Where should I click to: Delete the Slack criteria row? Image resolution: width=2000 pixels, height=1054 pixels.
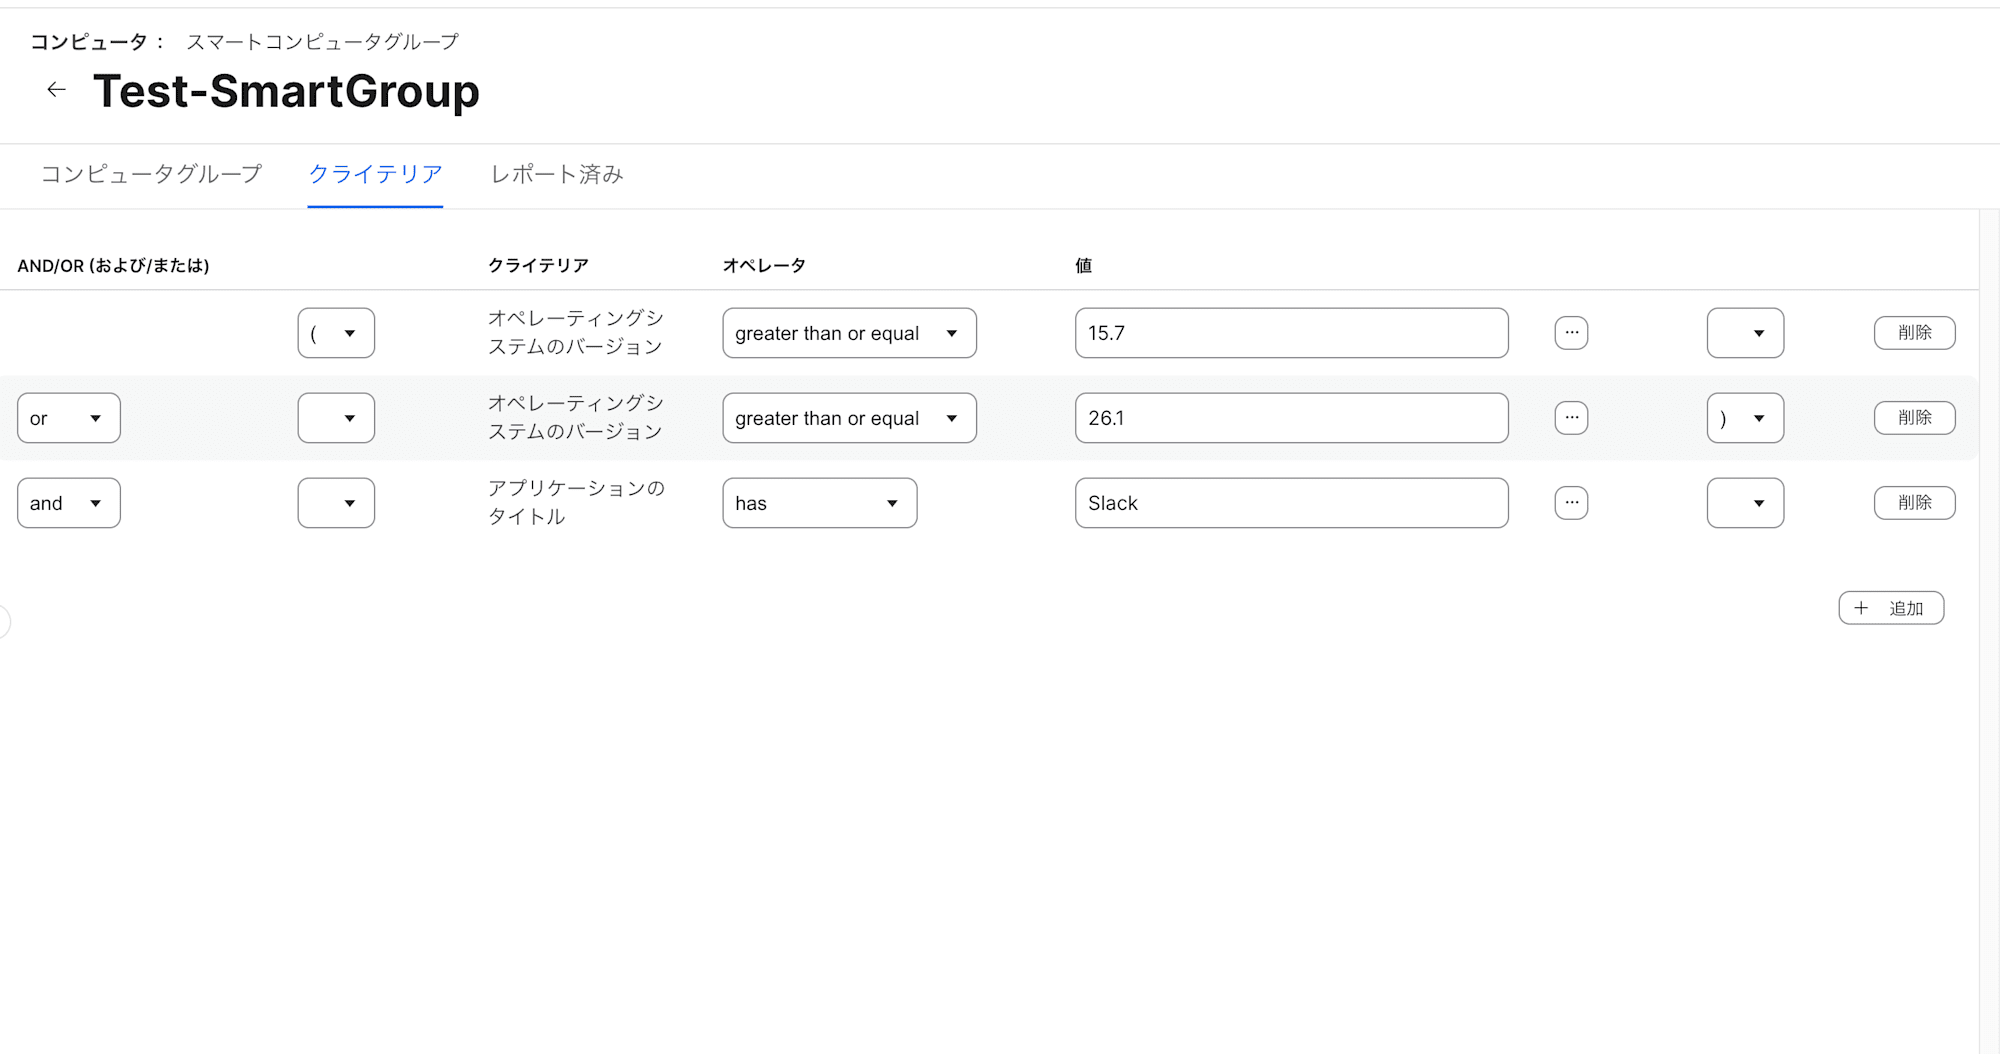coord(1914,503)
